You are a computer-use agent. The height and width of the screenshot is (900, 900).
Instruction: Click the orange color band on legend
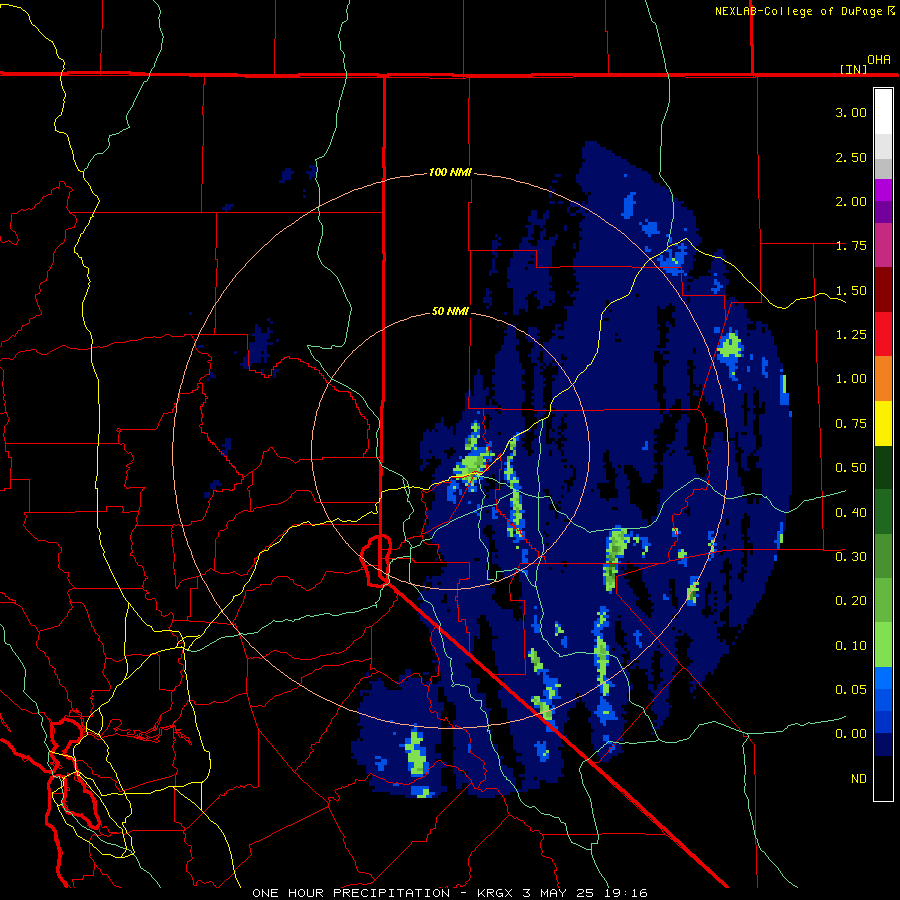click(883, 378)
